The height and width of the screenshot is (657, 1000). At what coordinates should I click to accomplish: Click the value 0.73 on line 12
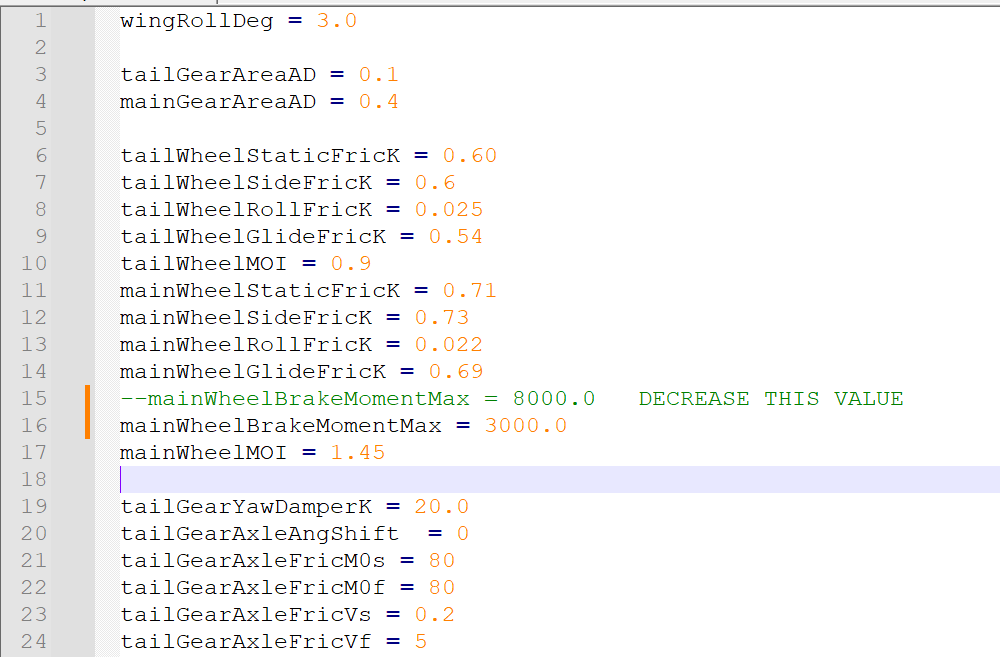click(442, 317)
